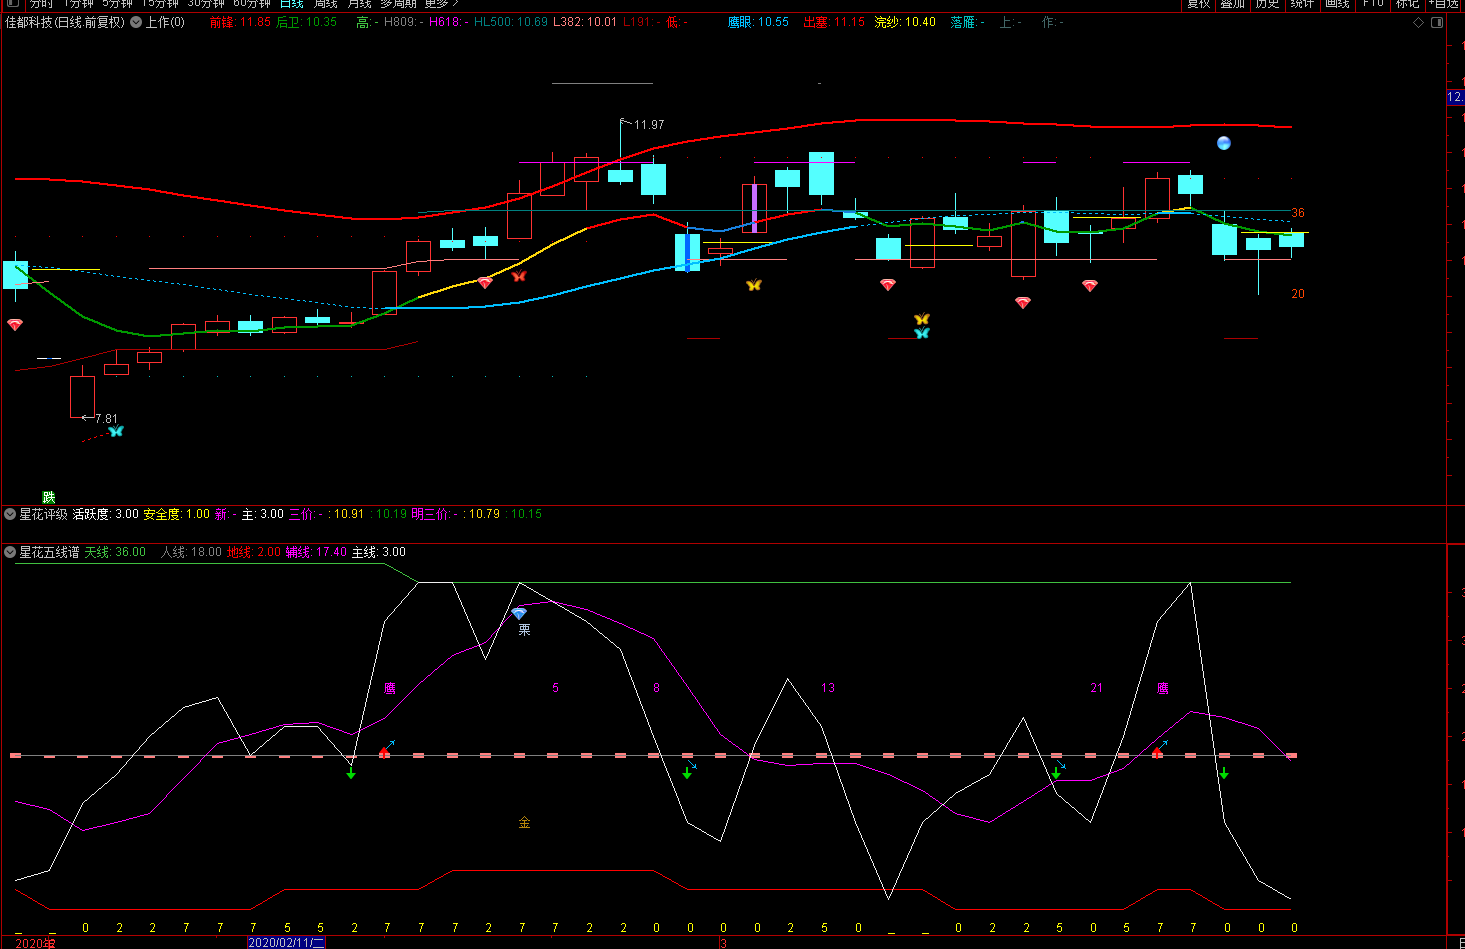Viewport: 1465px width, 949px height.
Task: Click the 7.81 low price label
Action: coord(106,419)
